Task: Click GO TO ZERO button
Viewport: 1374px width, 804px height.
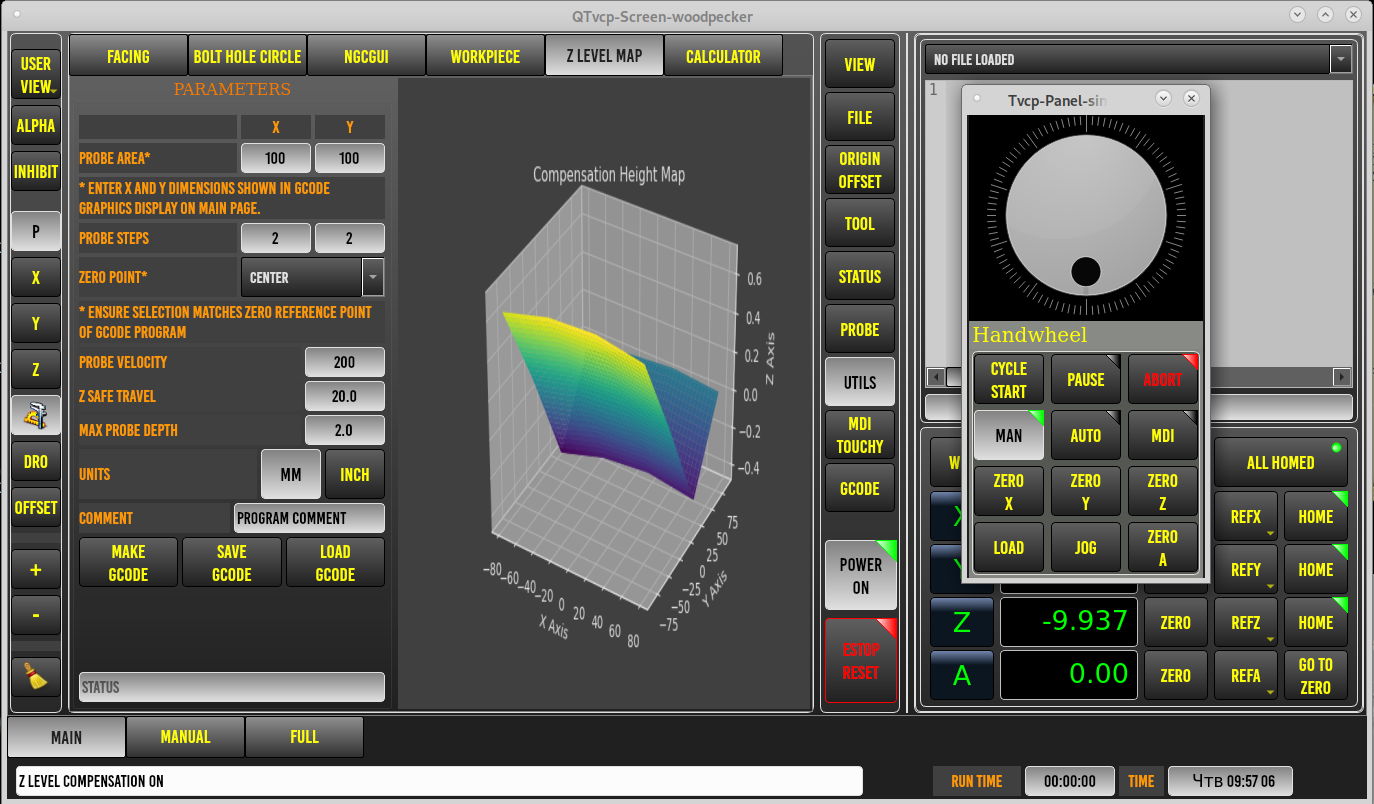Action: pyautogui.click(x=1316, y=675)
